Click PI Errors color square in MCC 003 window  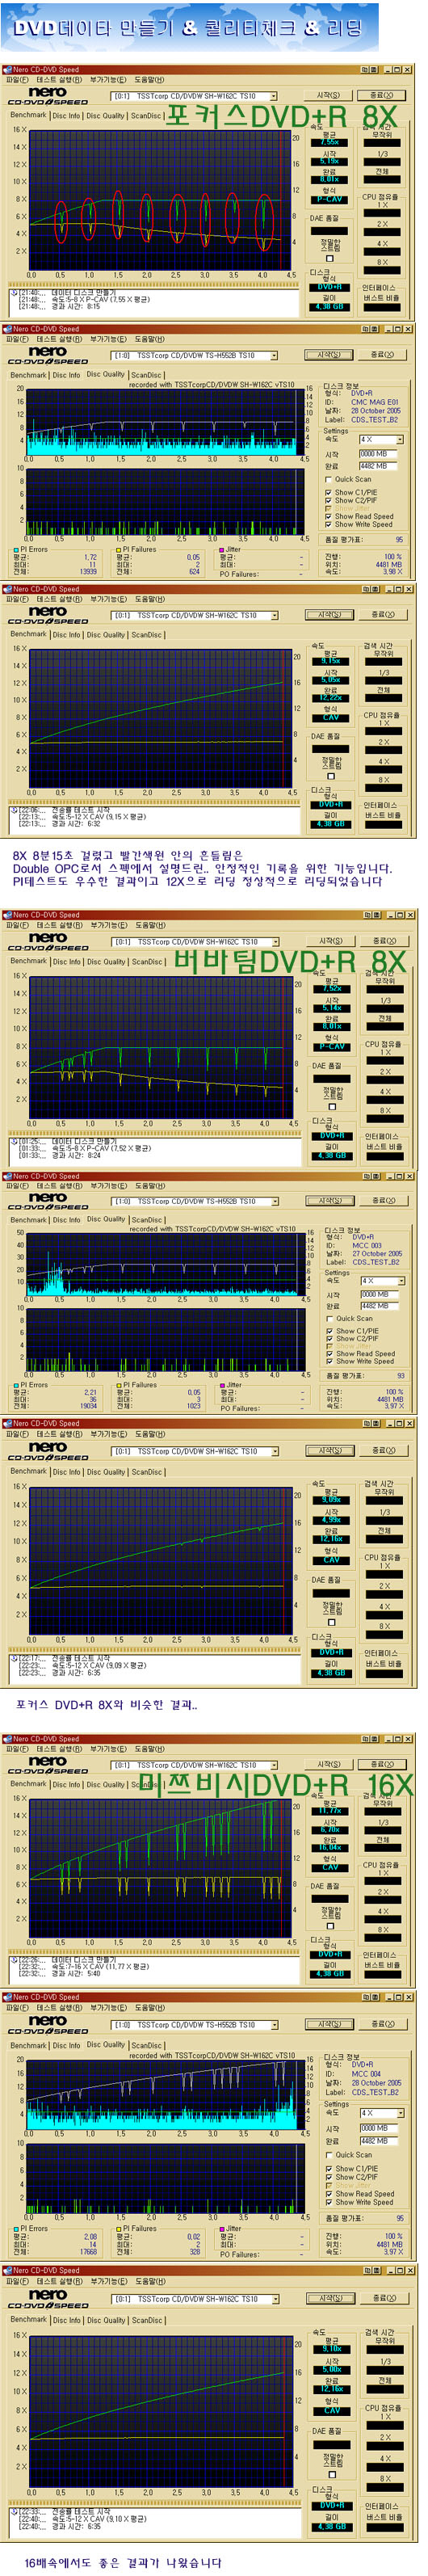(x=17, y=1384)
